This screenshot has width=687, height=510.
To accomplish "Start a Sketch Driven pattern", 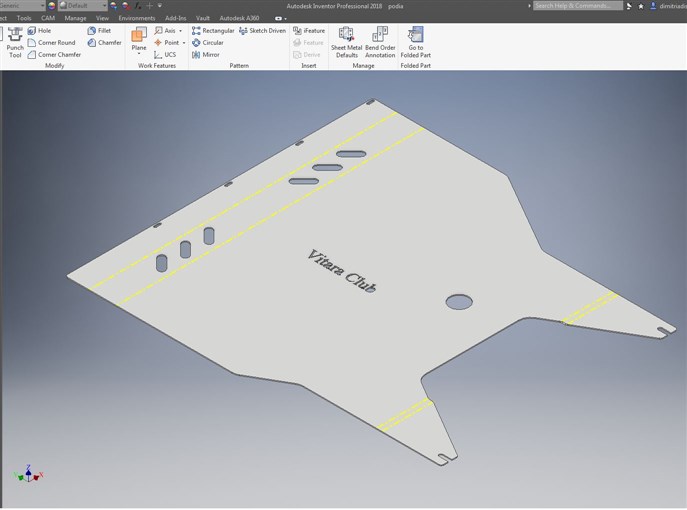I will (x=262, y=31).
